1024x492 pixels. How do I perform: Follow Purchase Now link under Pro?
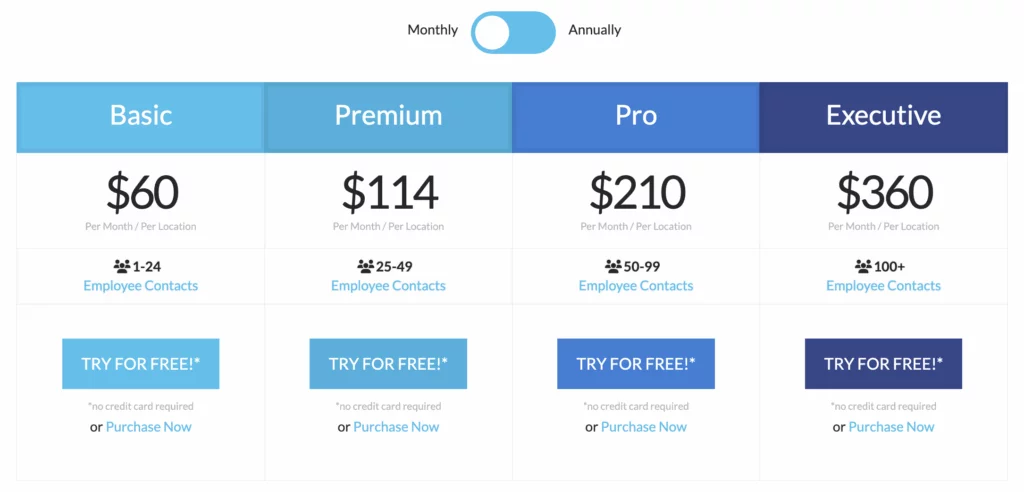tap(644, 427)
